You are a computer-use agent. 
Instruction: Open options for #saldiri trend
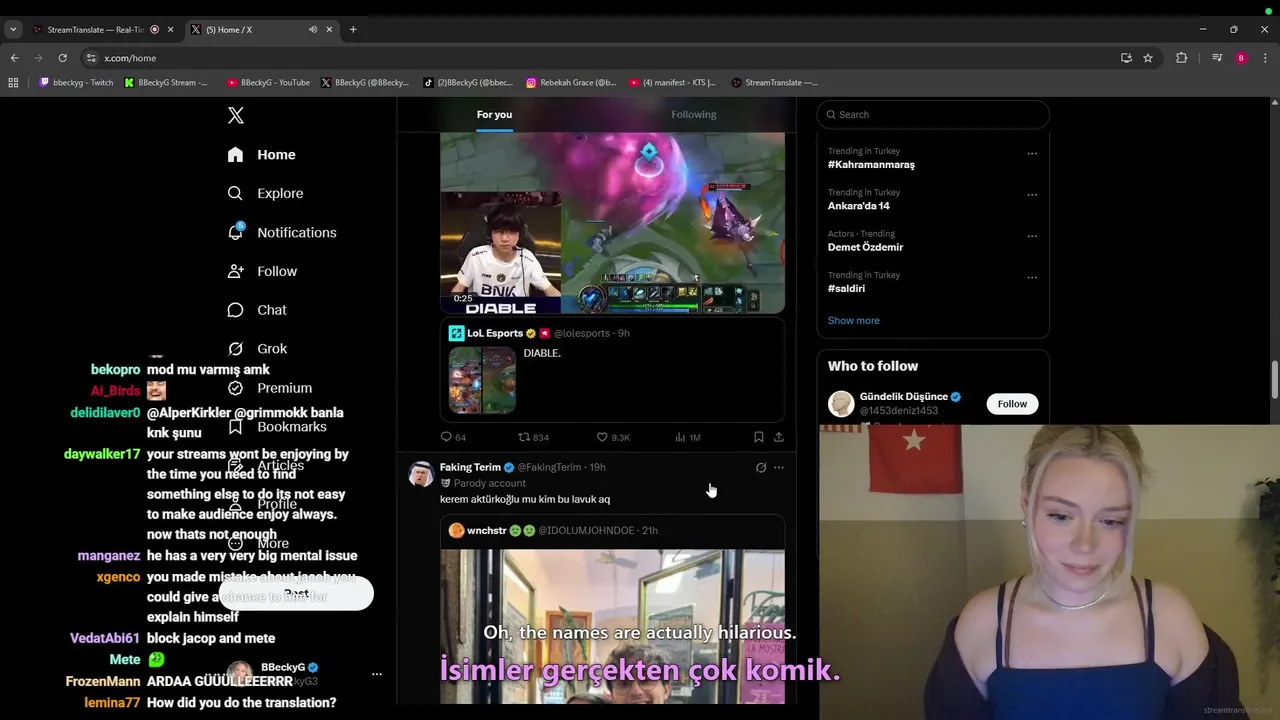coord(1032,278)
